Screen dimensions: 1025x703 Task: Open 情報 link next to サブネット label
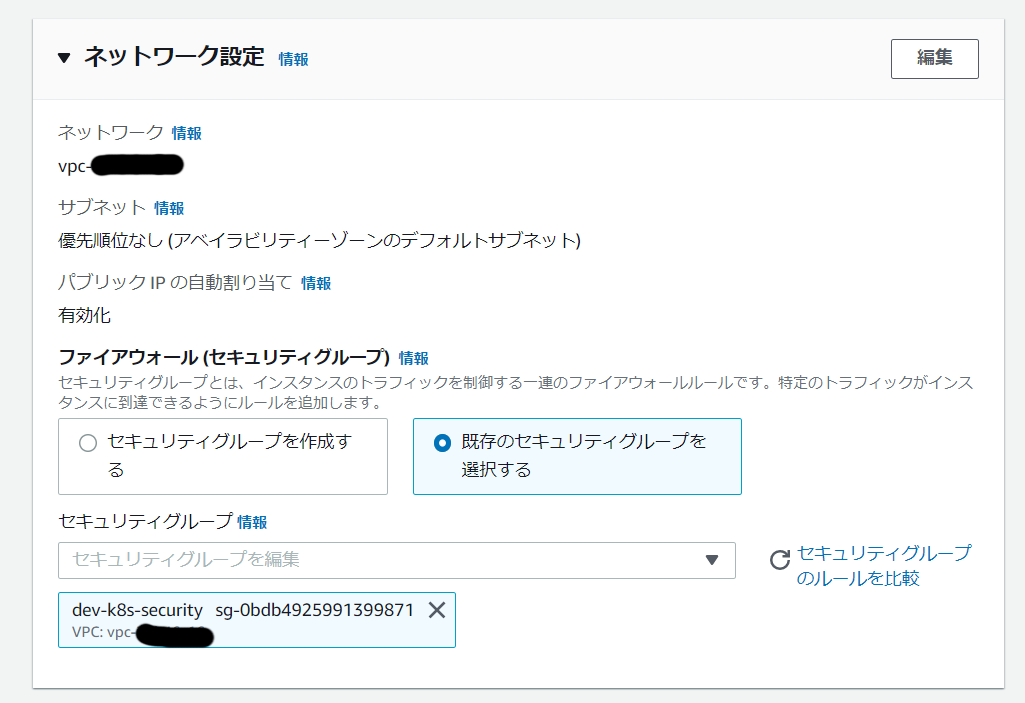169,208
